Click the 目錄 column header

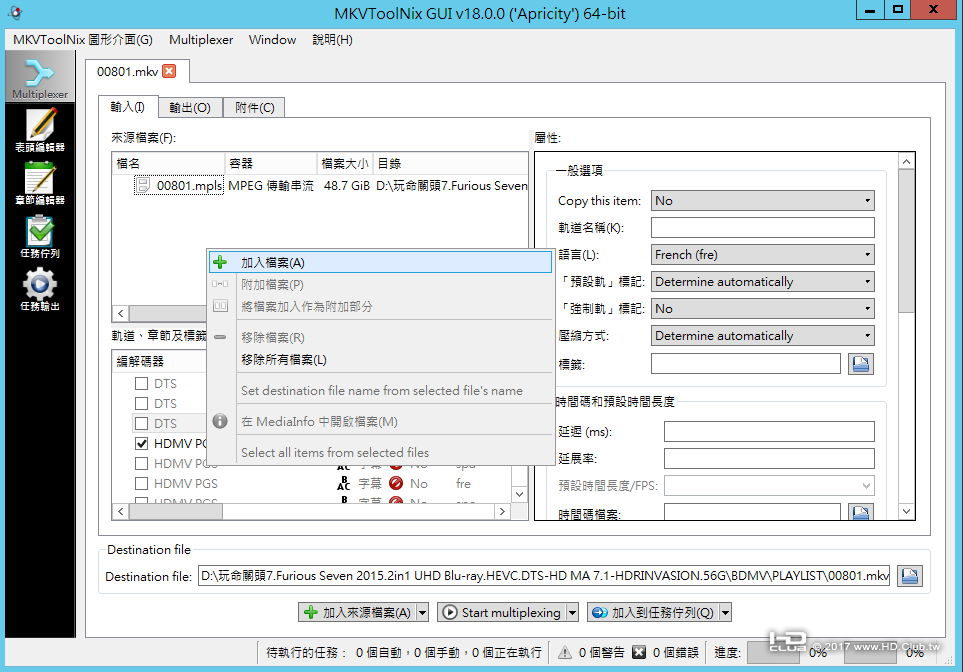point(450,163)
